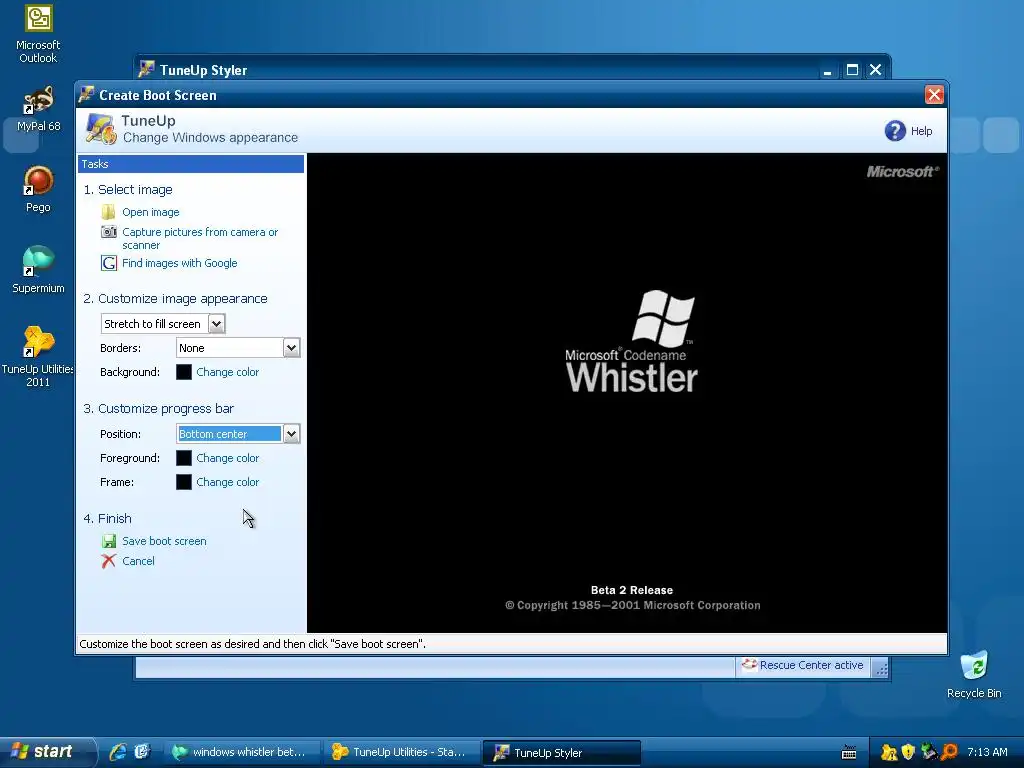Screen dimensions: 1024x768
Task: Switch to TuneUp Styler taskbar item
Action: 561,752
